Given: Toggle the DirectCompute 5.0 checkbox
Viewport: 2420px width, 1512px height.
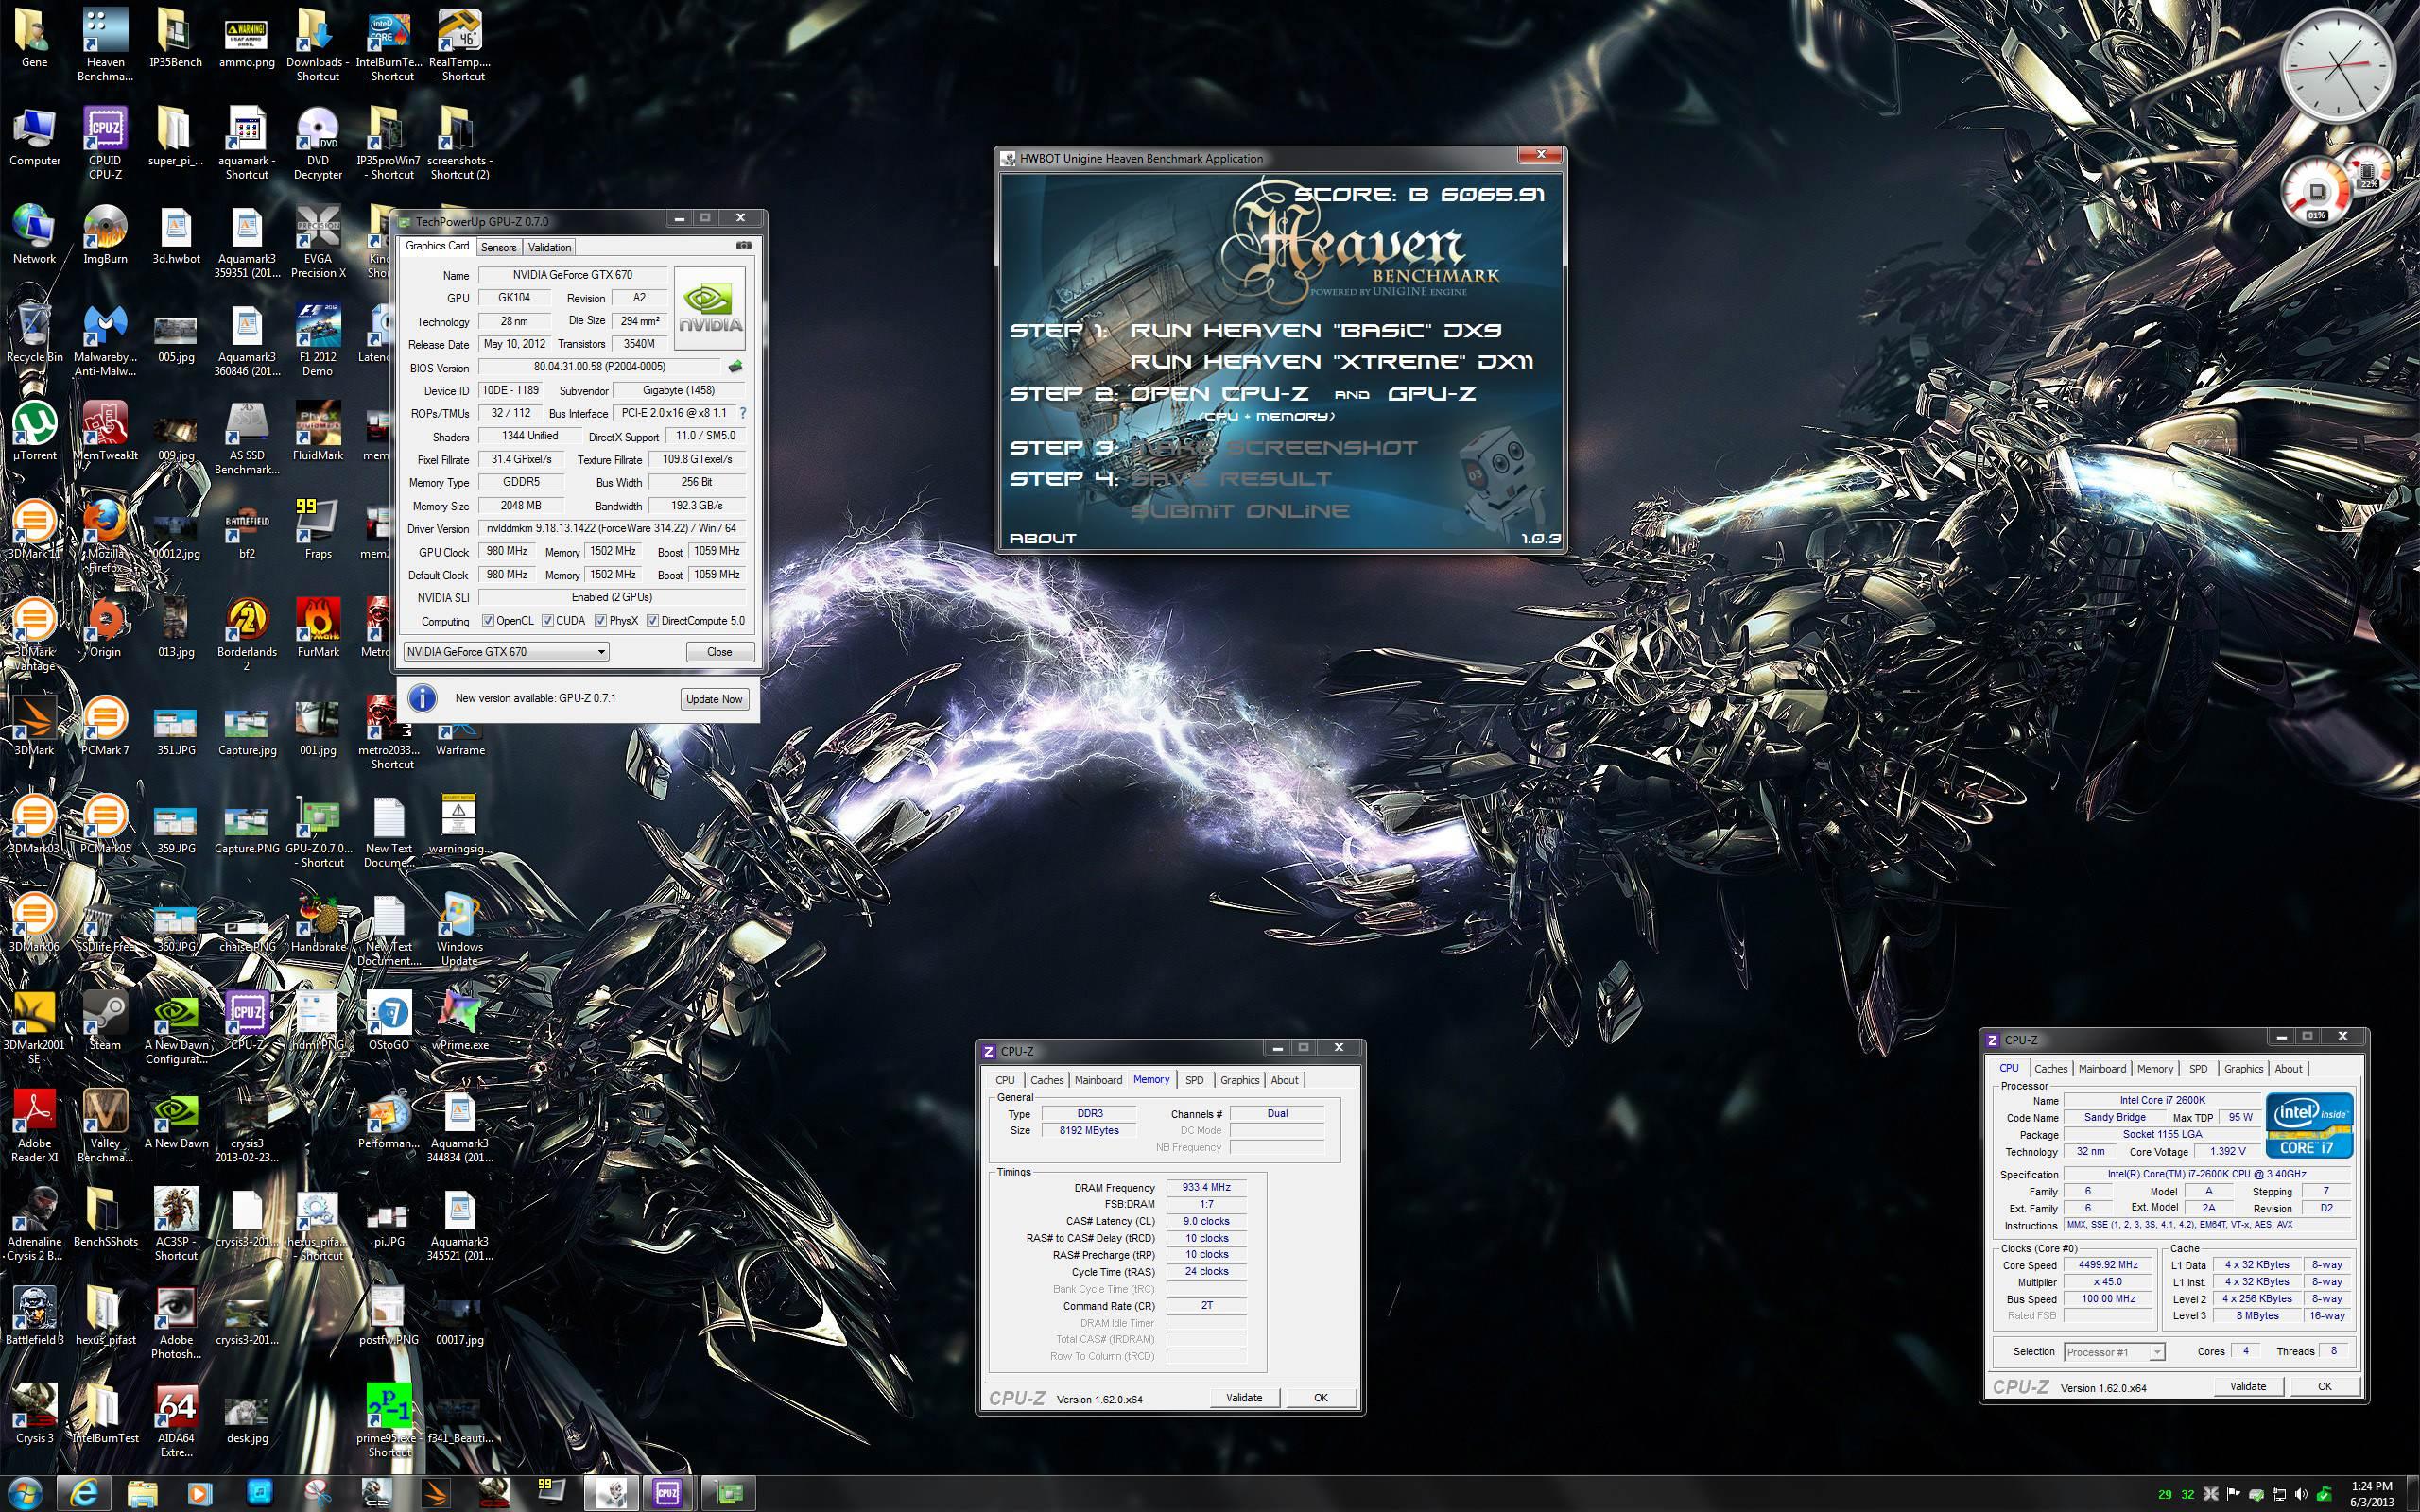Looking at the screenshot, I should tap(653, 620).
